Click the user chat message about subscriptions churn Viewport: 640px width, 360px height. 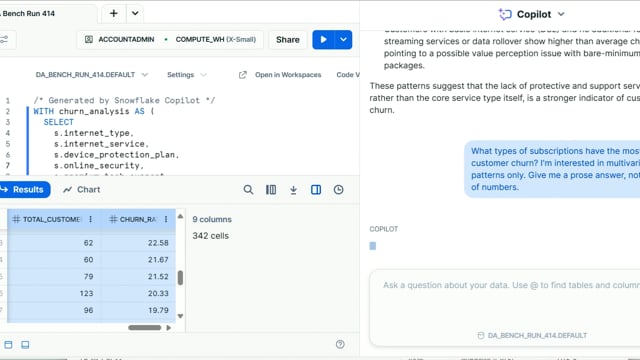[x=552, y=169]
